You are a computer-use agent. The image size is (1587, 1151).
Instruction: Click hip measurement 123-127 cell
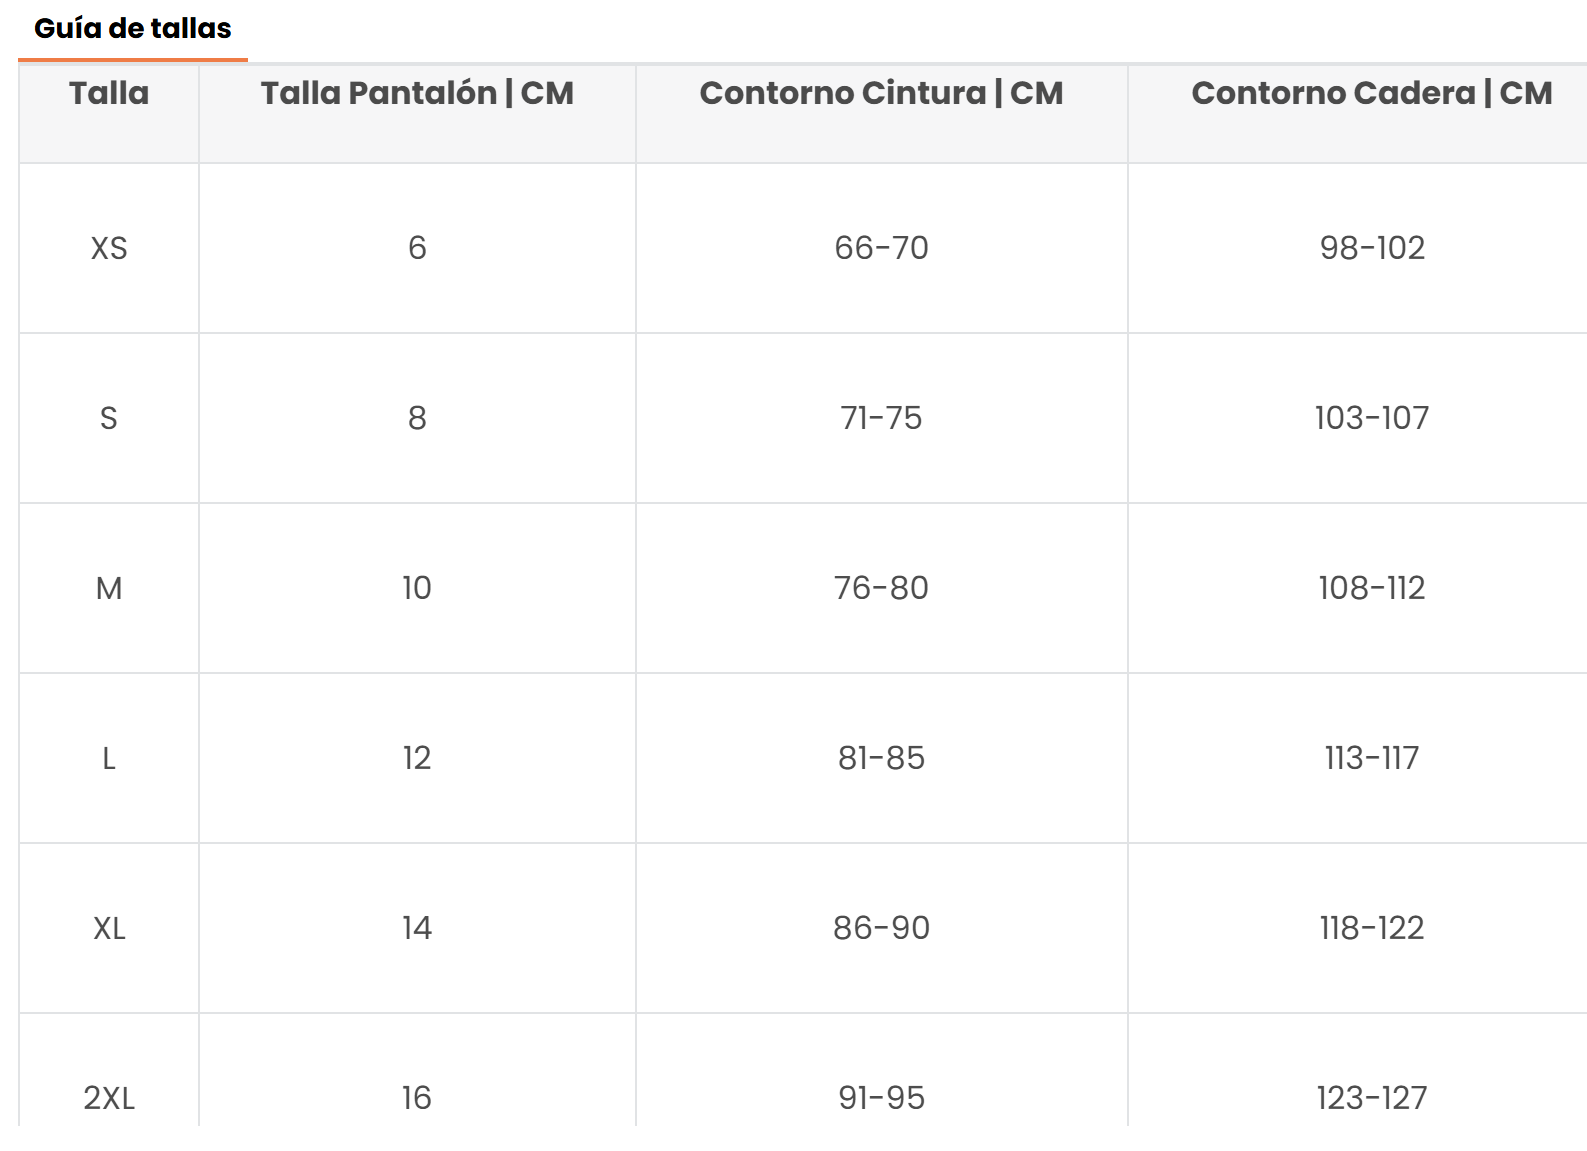tap(1371, 1097)
